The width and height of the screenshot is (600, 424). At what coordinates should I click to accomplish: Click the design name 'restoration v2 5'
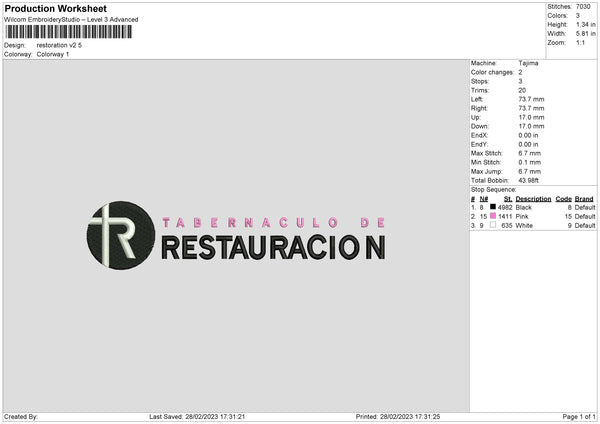(59, 45)
